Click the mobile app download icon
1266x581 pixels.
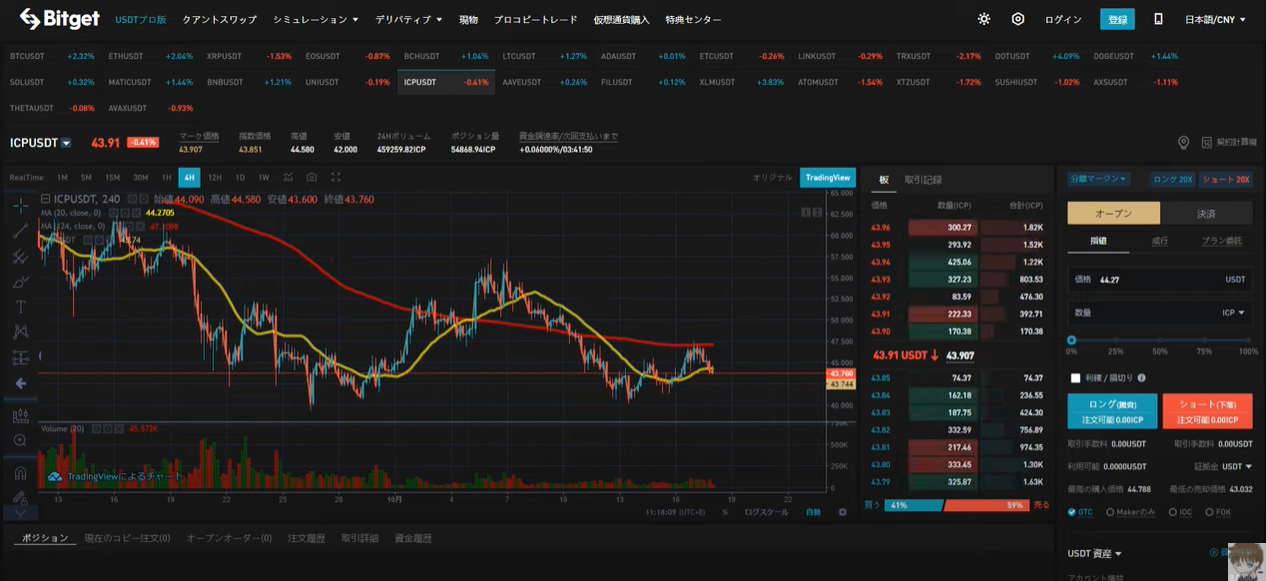pos(1158,19)
